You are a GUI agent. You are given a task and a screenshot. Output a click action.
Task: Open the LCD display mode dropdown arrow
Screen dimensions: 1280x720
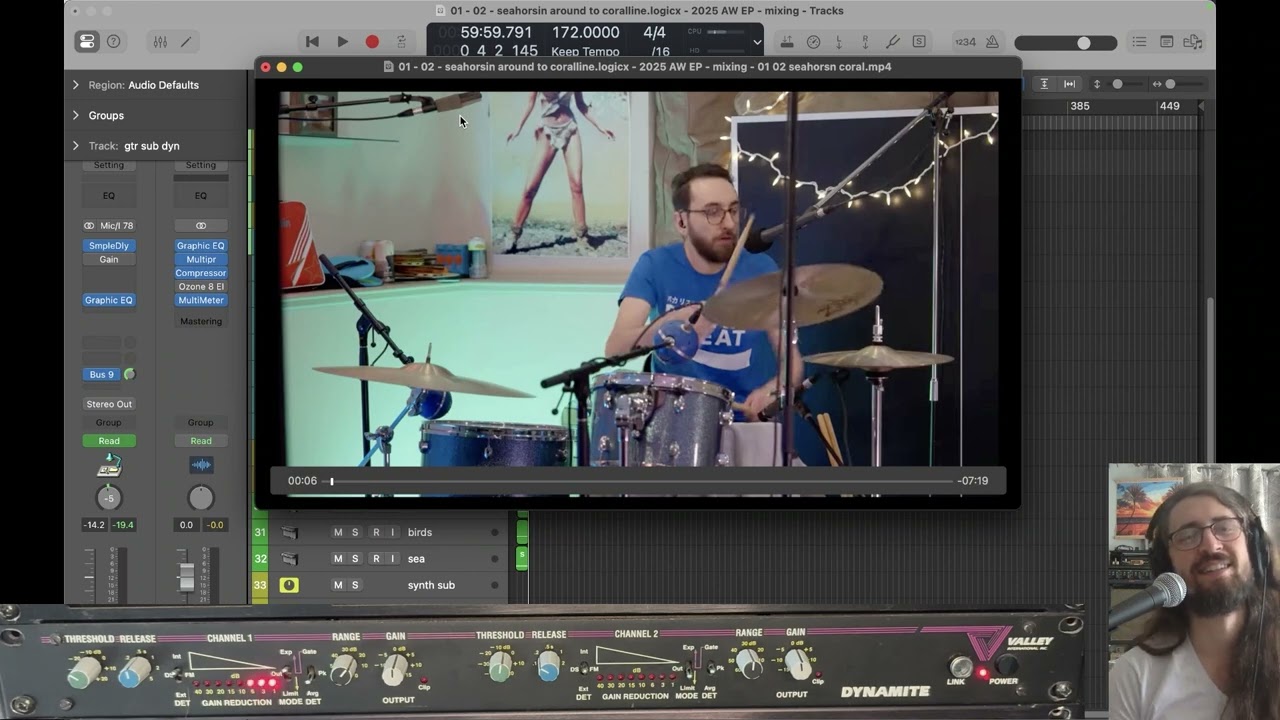(757, 43)
